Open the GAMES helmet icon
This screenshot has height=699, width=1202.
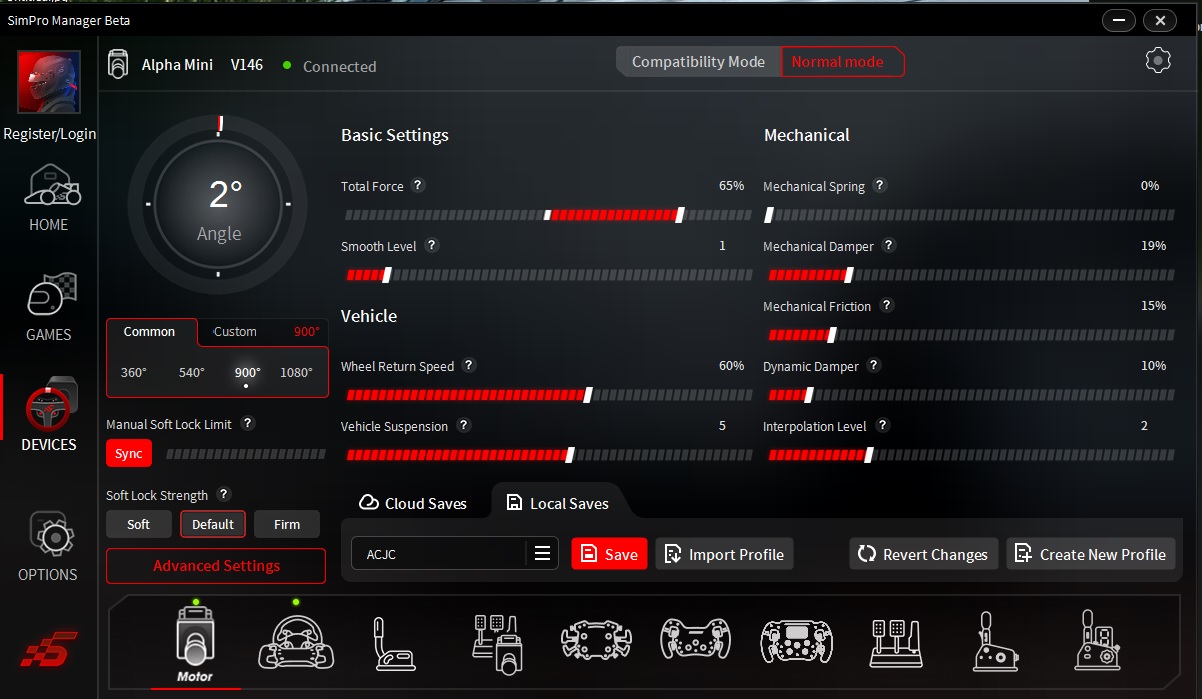pos(49,297)
